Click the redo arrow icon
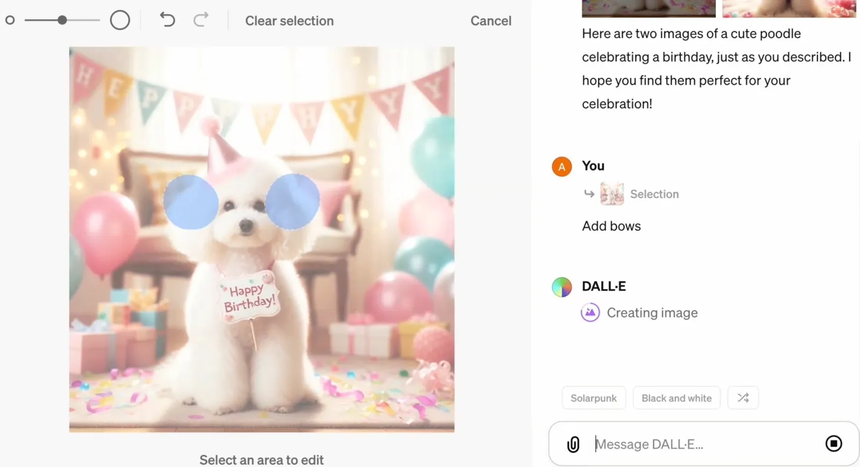This screenshot has width=860, height=467. click(201, 20)
